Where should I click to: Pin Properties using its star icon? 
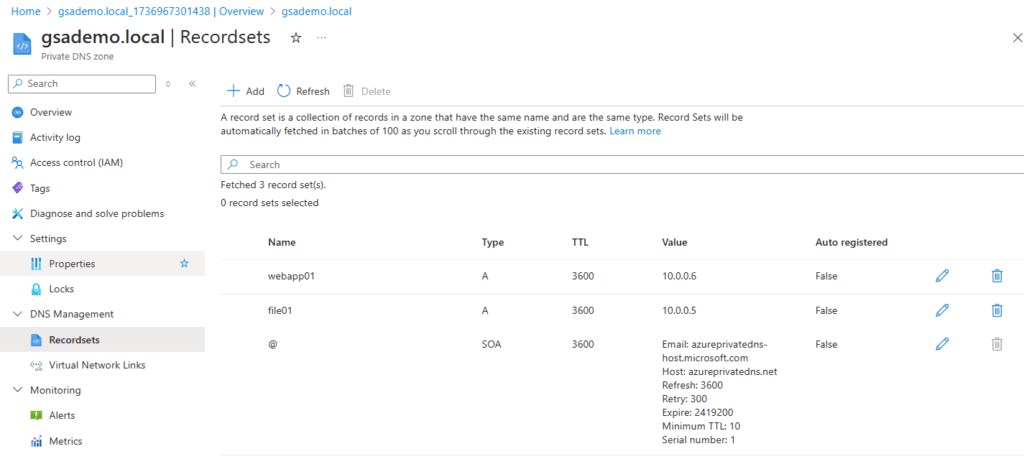pyautogui.click(x=184, y=264)
